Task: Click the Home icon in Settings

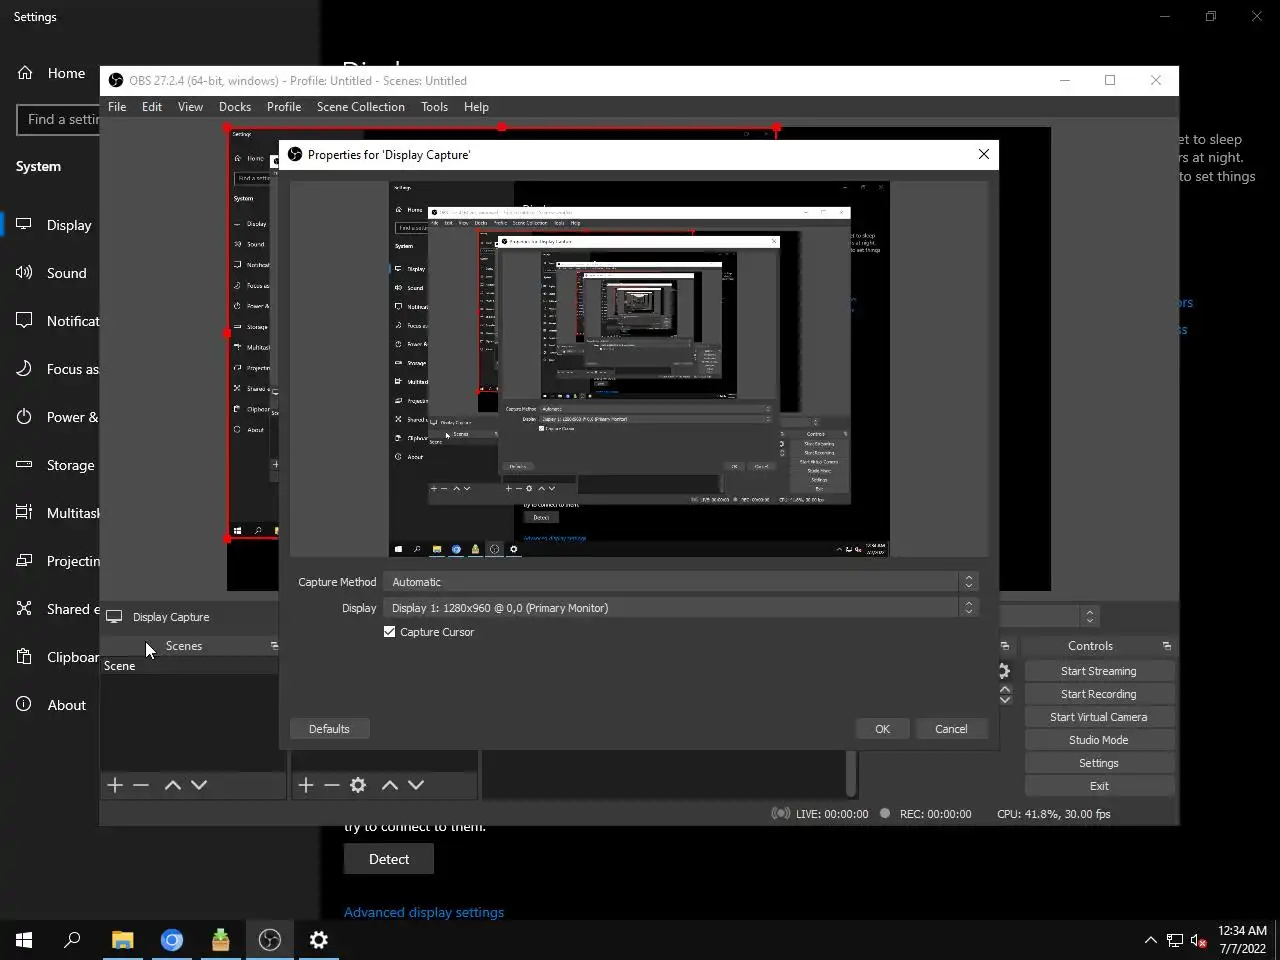Action: [25, 73]
